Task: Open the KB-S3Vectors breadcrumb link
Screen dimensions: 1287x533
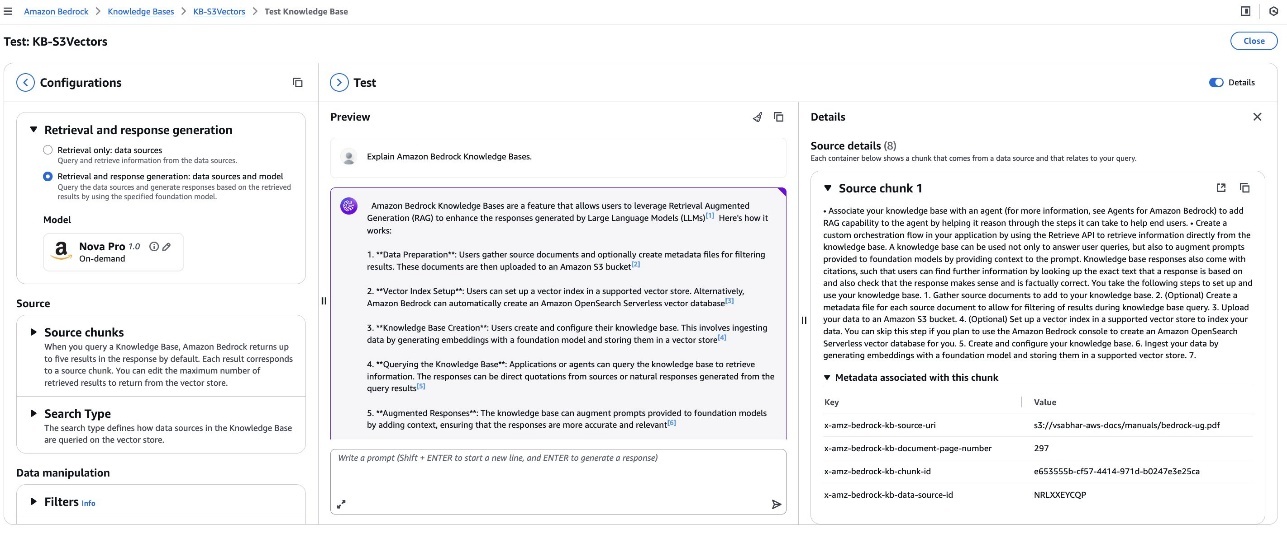Action: (x=219, y=11)
